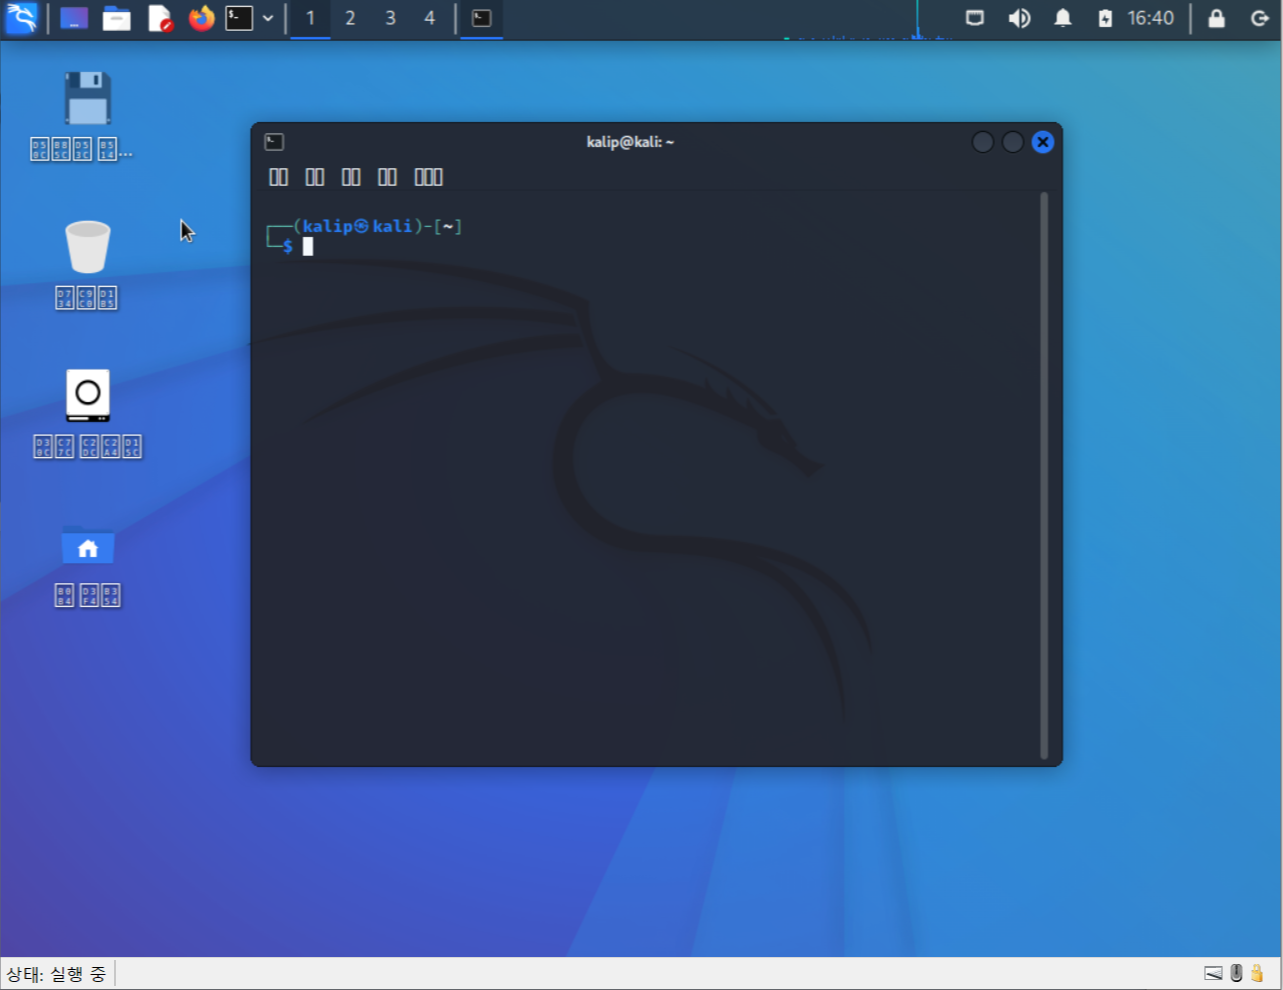Open the notifications bell icon
Screen dimensions: 1283x990
1063,18
